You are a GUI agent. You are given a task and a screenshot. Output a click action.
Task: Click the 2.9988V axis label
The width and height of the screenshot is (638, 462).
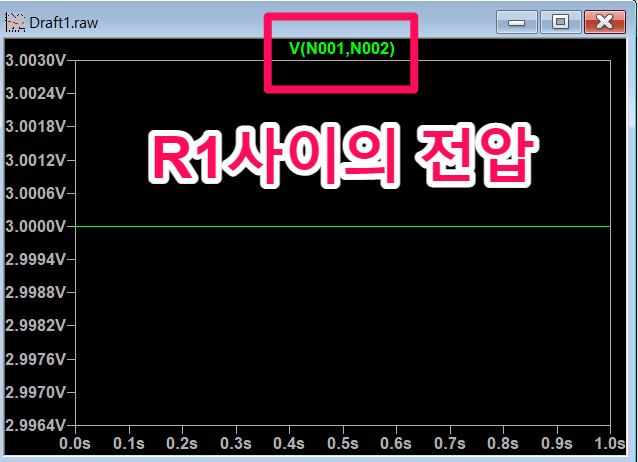coord(35,292)
